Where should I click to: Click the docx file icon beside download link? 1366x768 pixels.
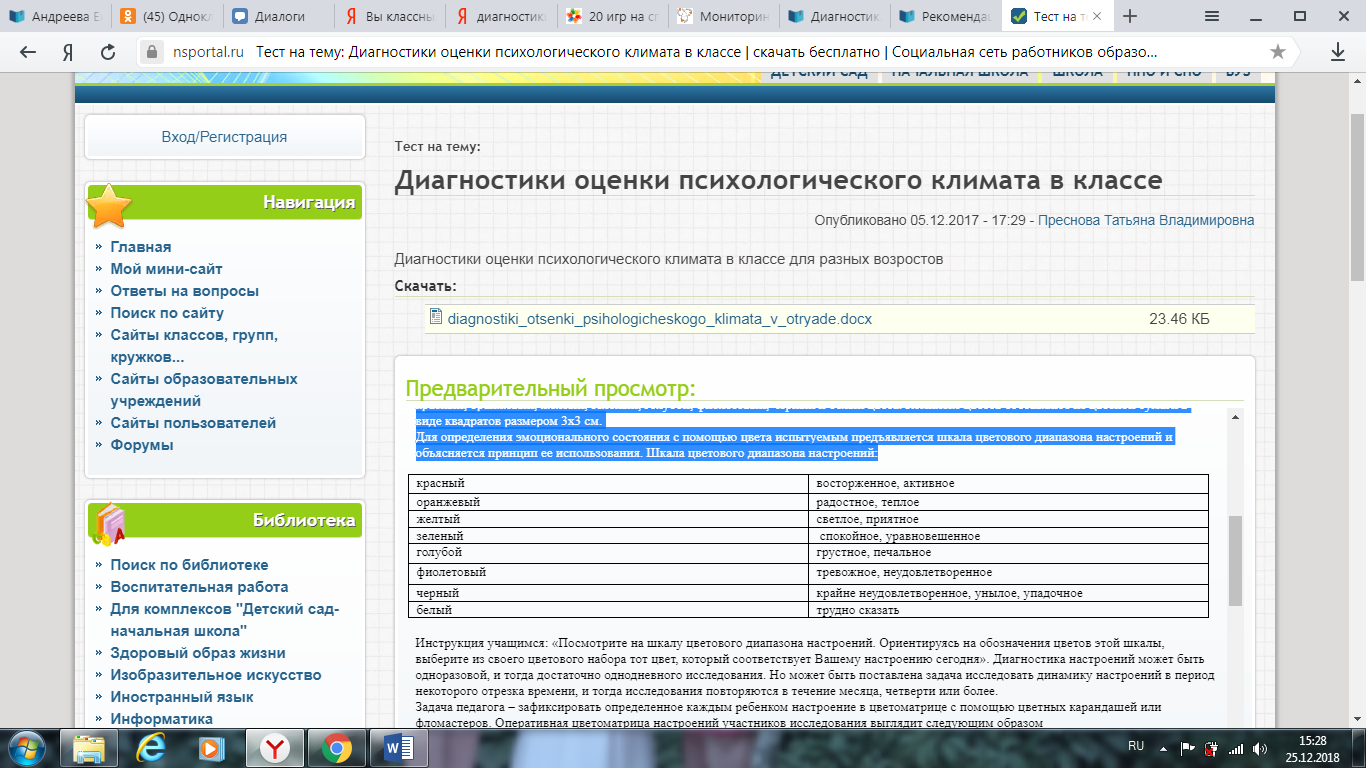(x=436, y=318)
